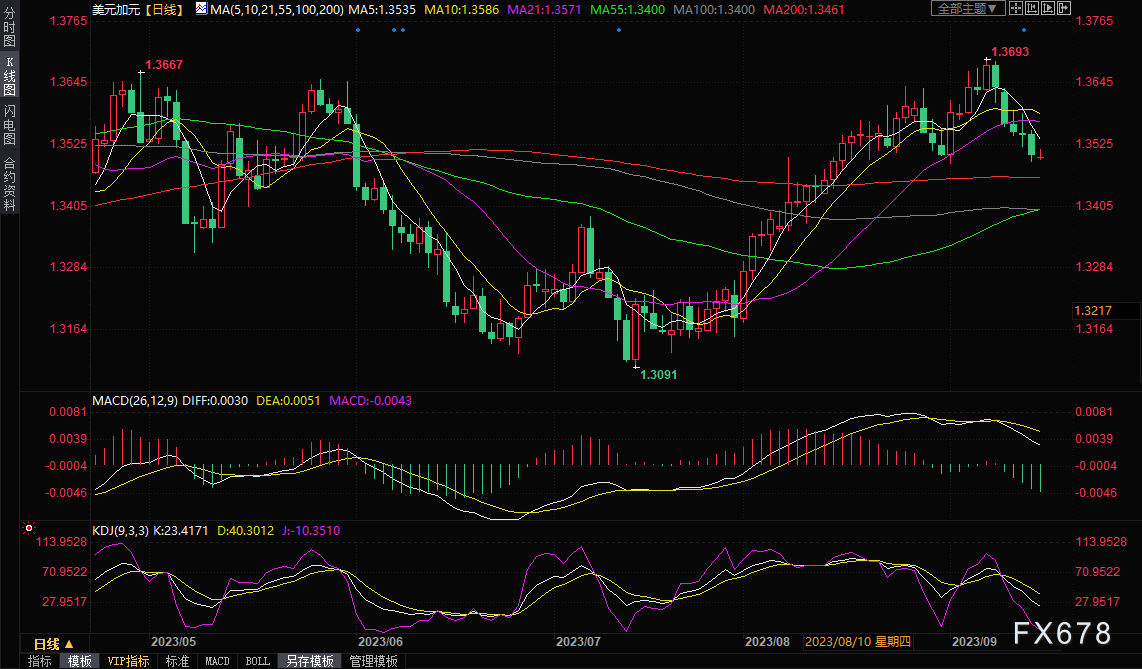The image size is (1142, 669).
Task: Open the 全部主题 dropdown
Action: tap(968, 8)
